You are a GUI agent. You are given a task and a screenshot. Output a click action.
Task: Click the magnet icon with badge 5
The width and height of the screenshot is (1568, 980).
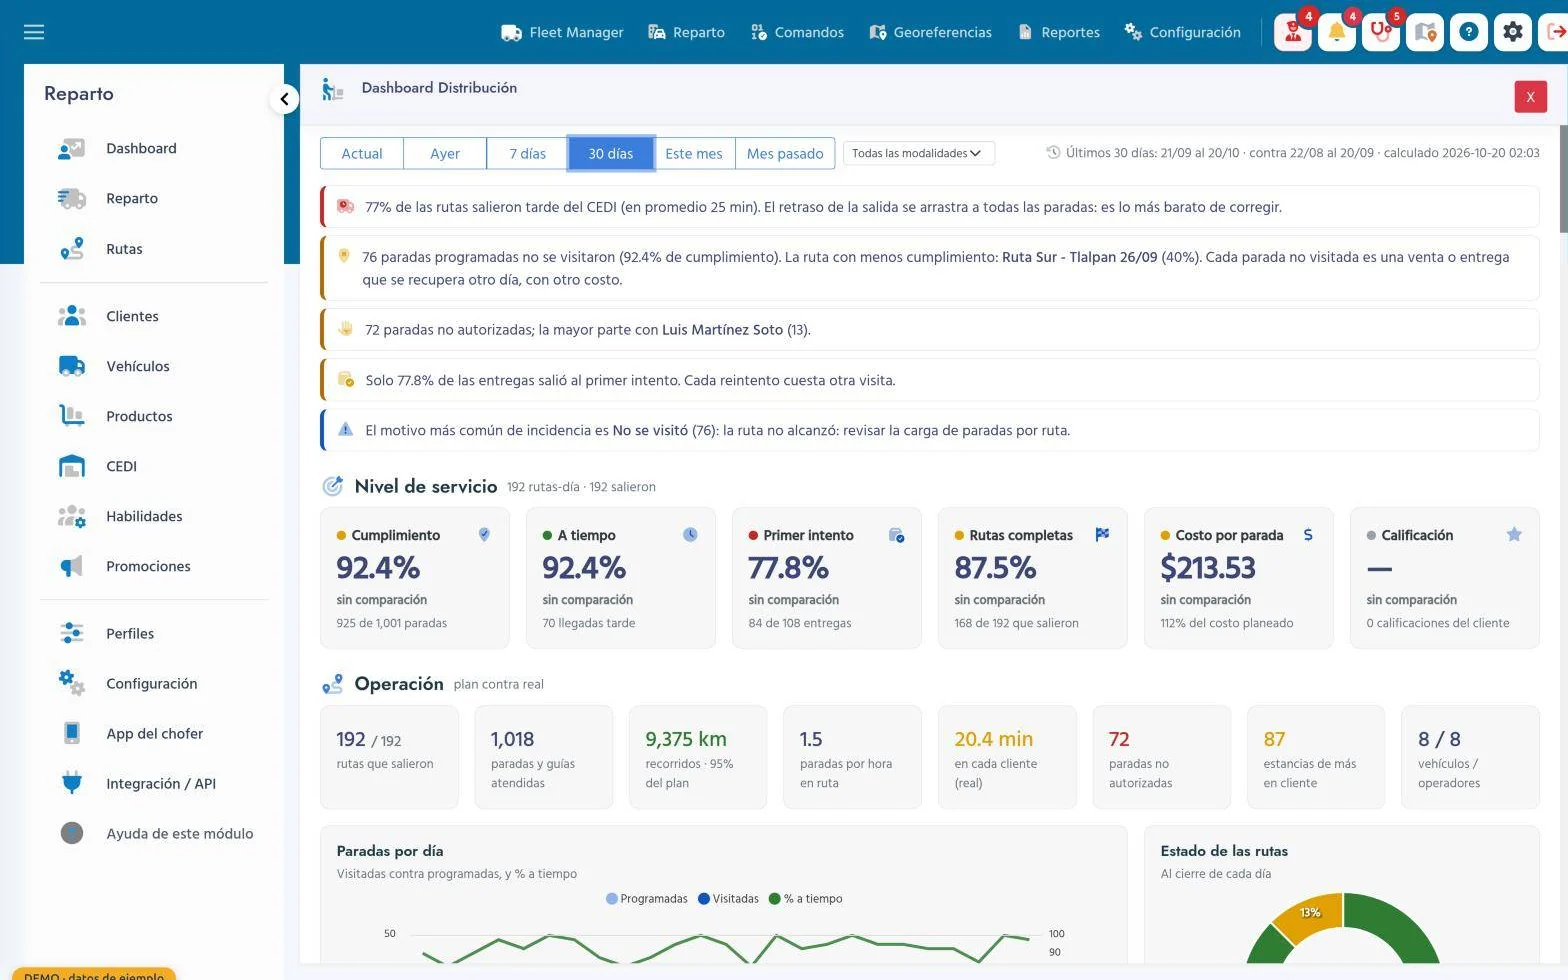(x=1381, y=32)
